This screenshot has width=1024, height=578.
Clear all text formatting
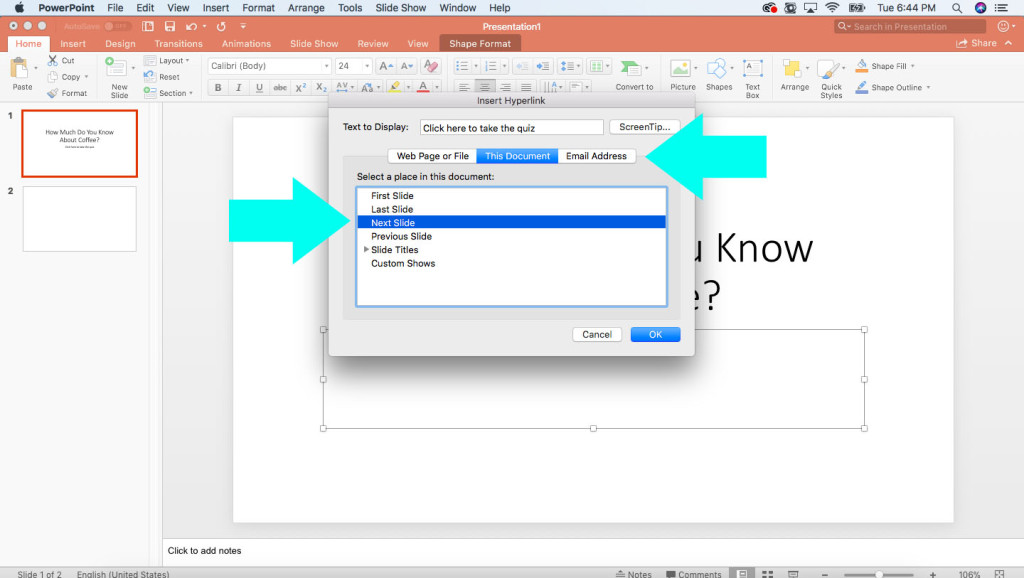(430, 66)
